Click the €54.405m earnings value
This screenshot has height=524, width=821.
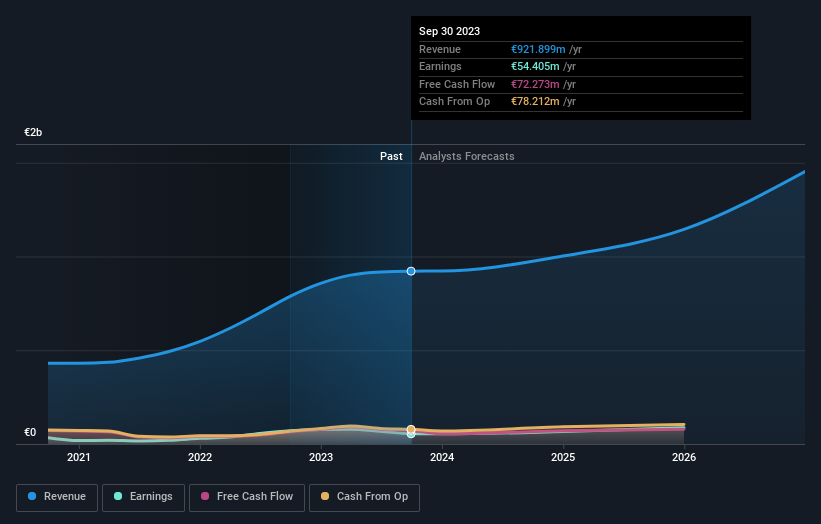tap(535, 66)
